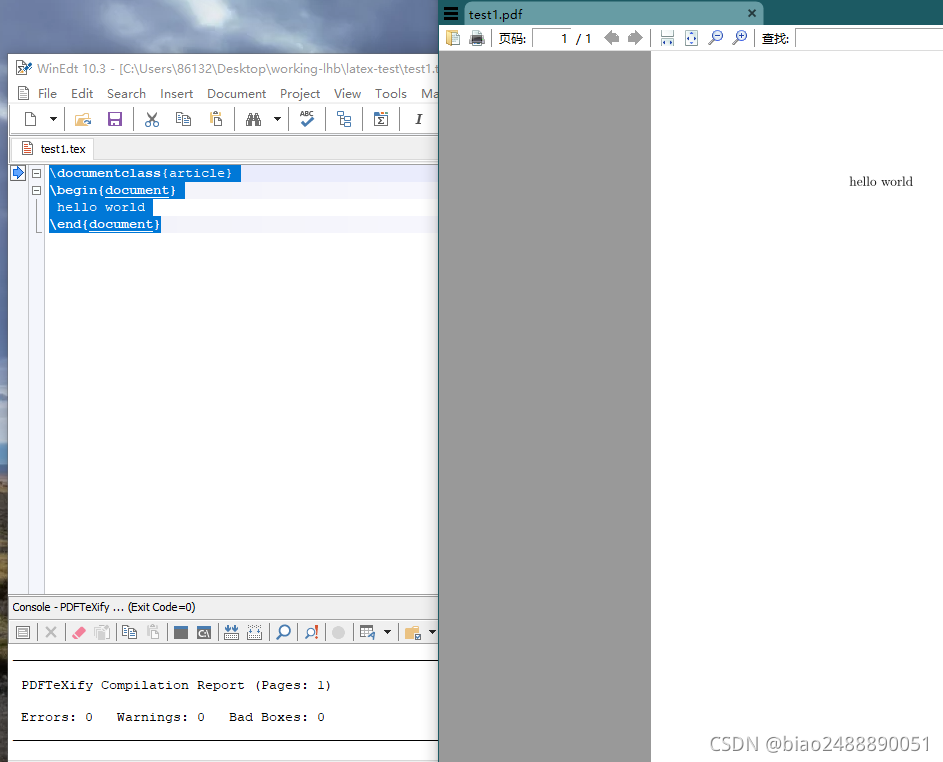
Task: Open the Project menu
Action: click(x=300, y=93)
